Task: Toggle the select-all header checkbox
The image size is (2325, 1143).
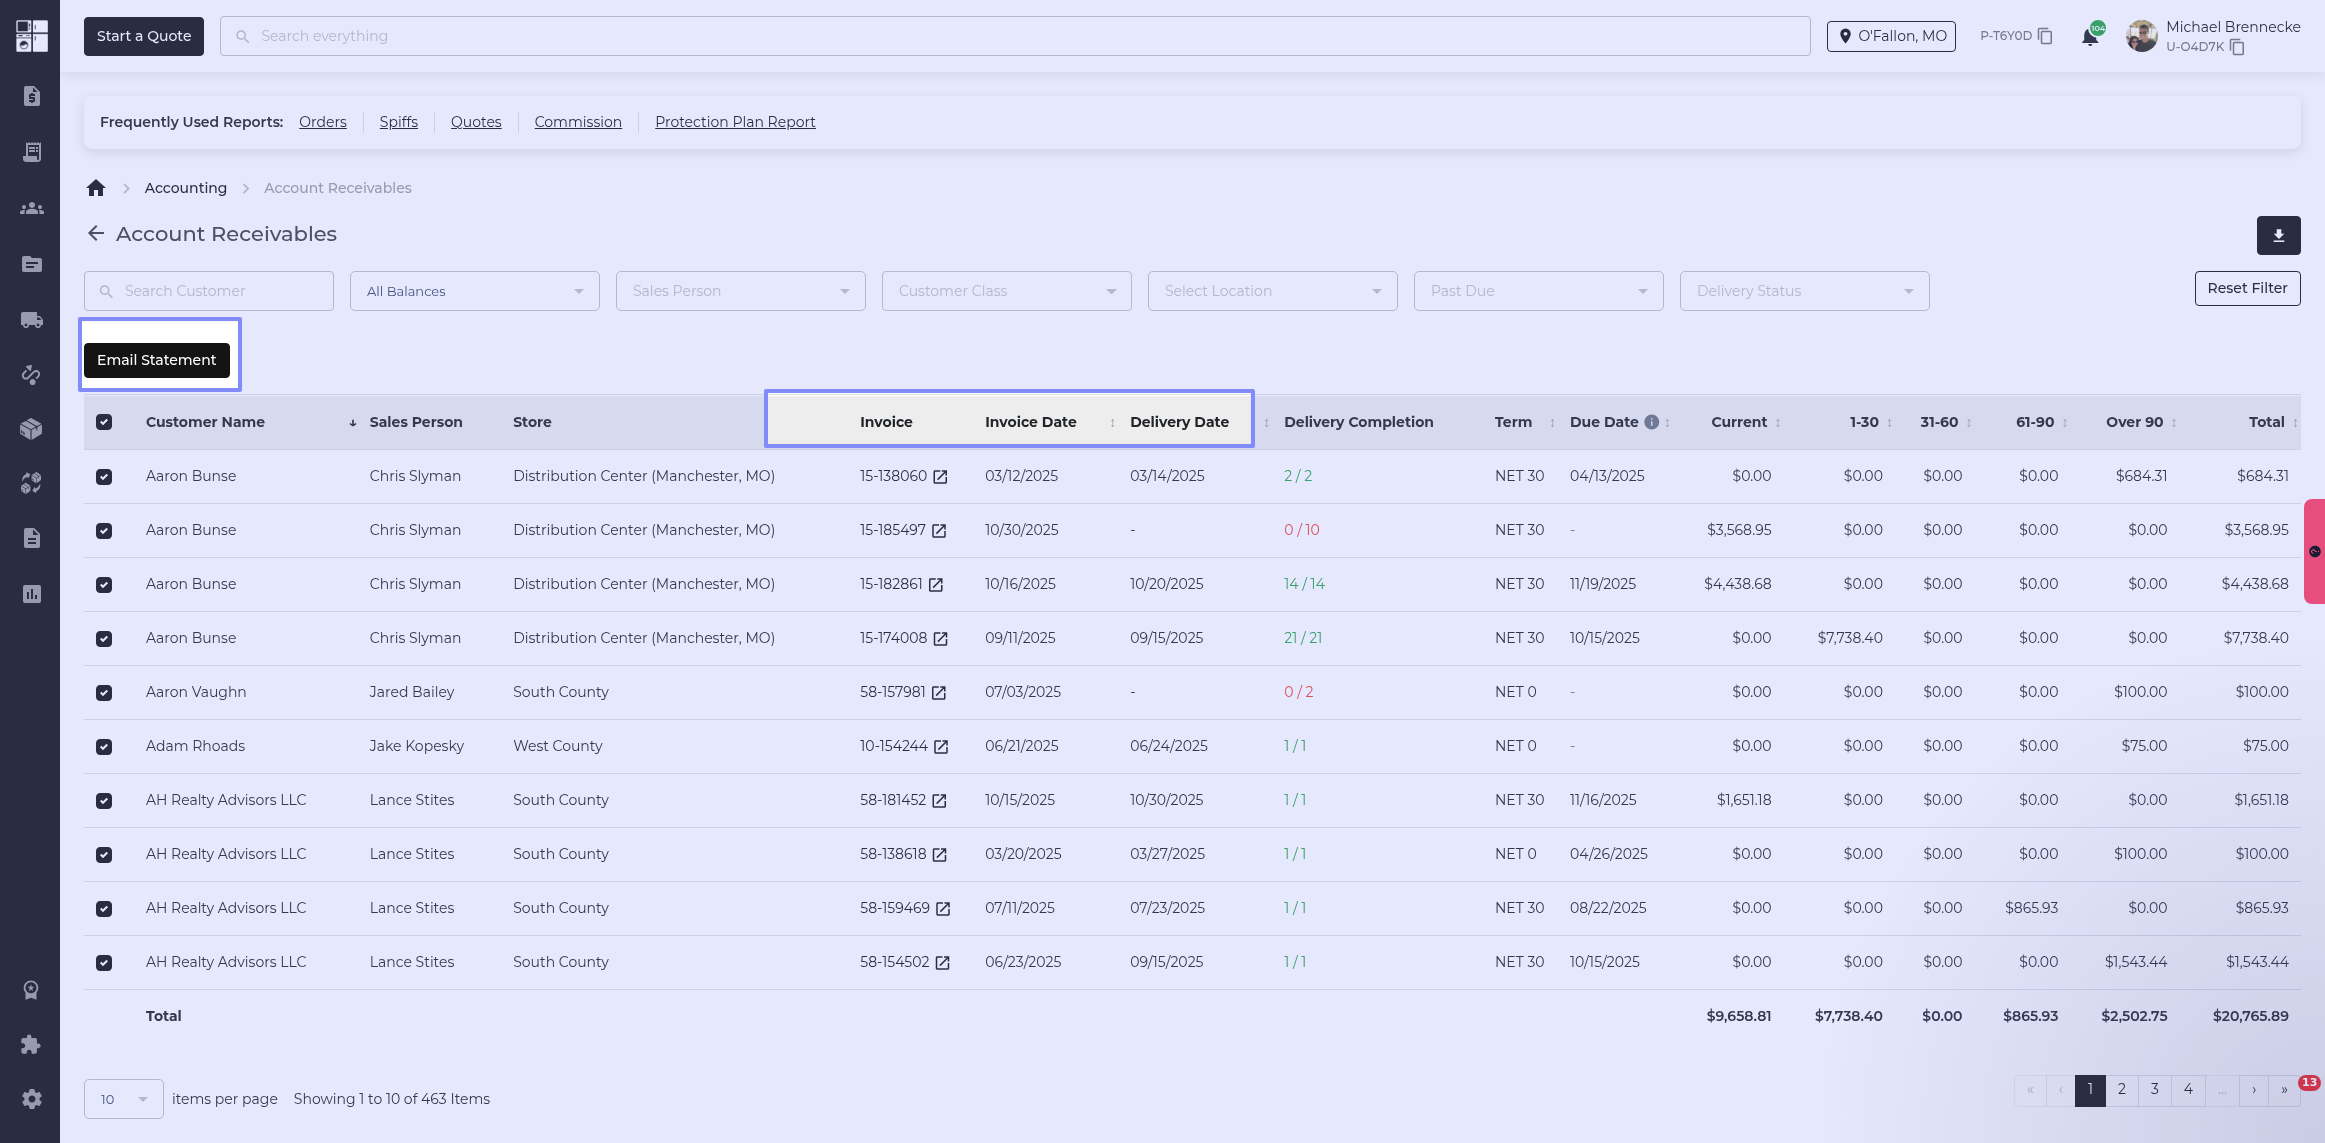Action: coord(104,422)
